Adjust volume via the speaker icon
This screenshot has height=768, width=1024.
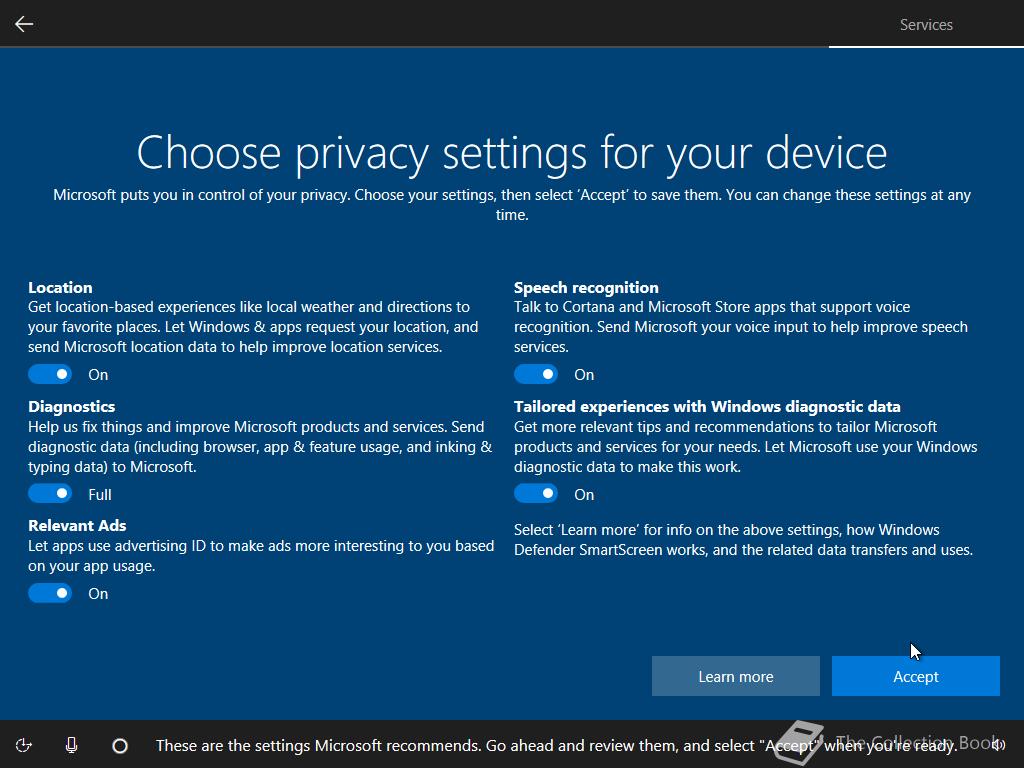coord(999,744)
